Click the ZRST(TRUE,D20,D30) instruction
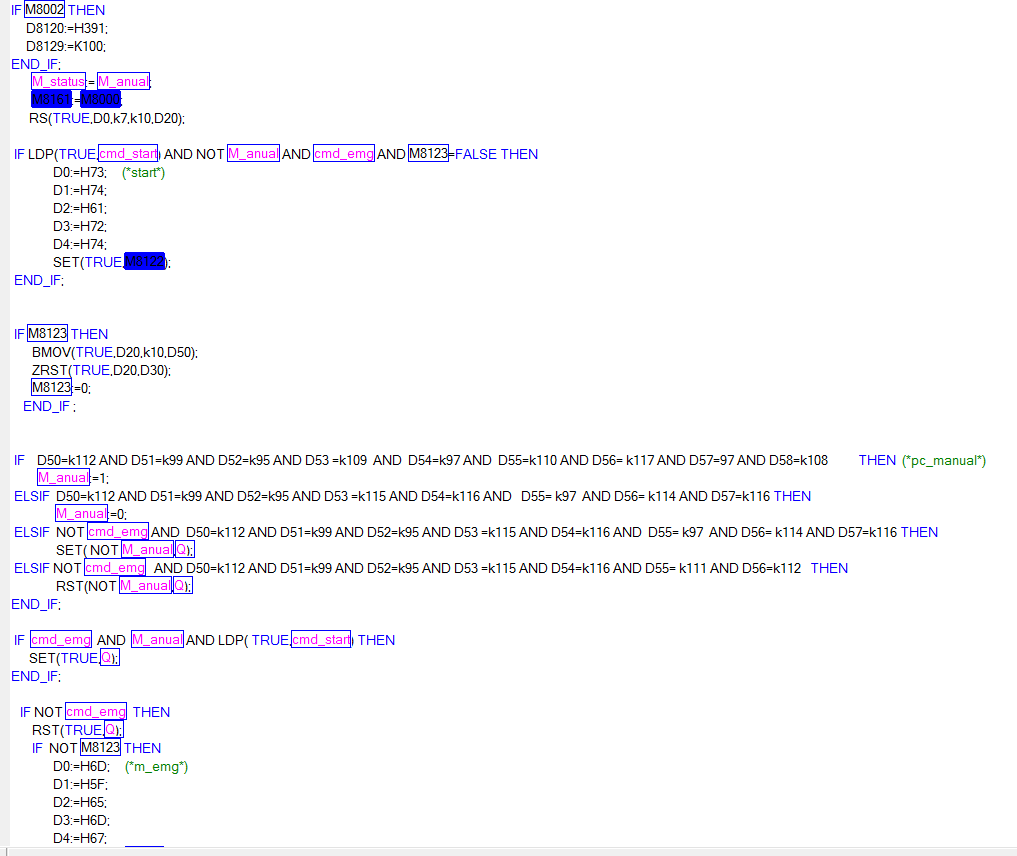This screenshot has height=856, width=1017. tap(101, 370)
